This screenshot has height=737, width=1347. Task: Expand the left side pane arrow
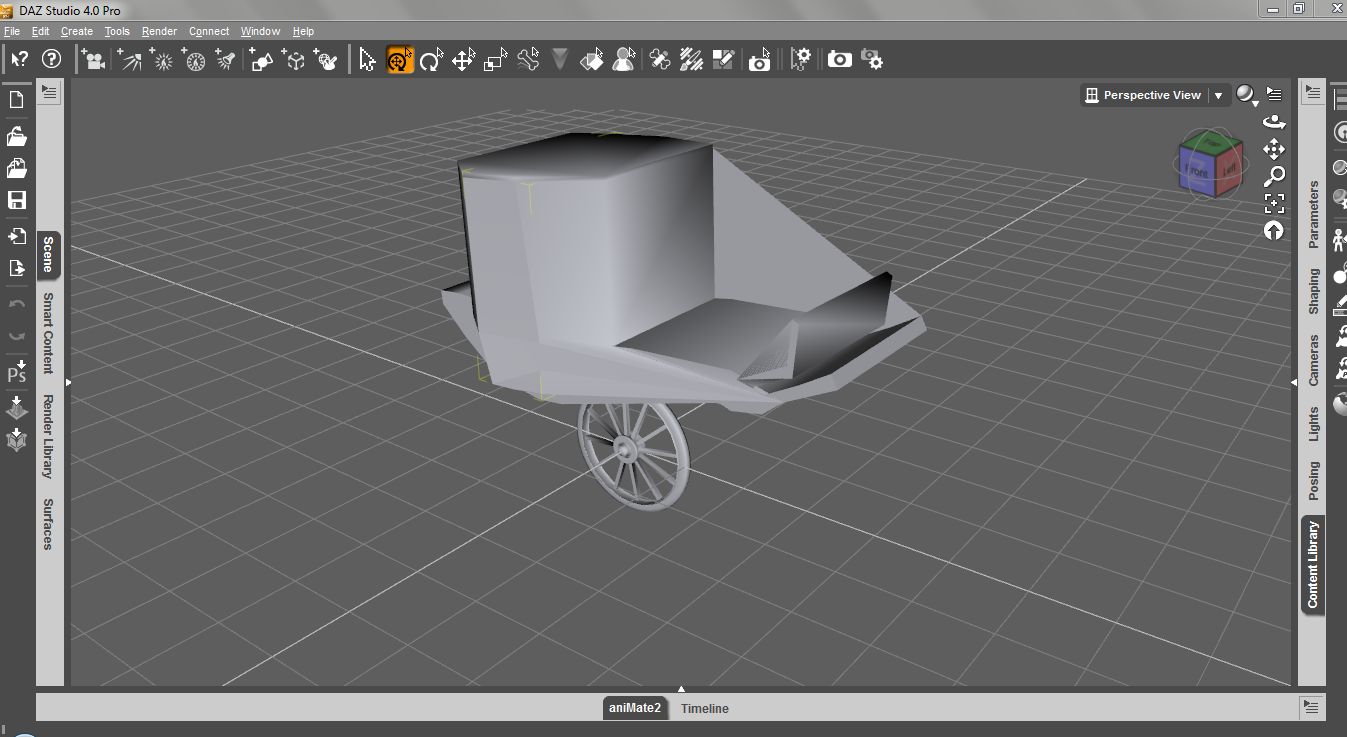[x=68, y=382]
